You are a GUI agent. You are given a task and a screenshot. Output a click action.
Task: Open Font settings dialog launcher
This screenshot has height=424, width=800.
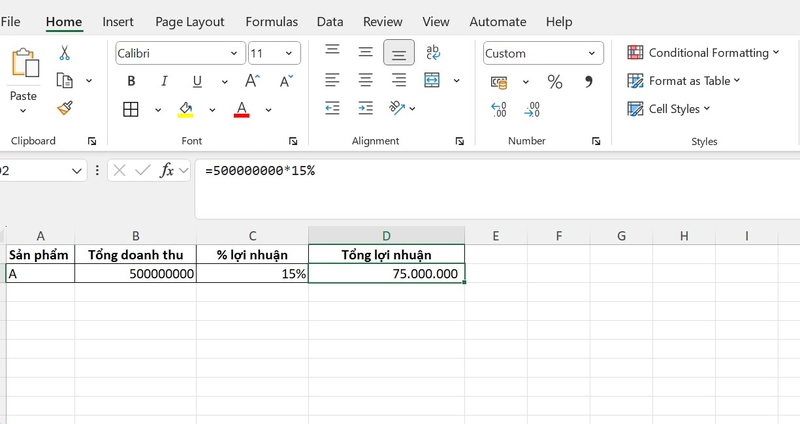tap(293, 141)
